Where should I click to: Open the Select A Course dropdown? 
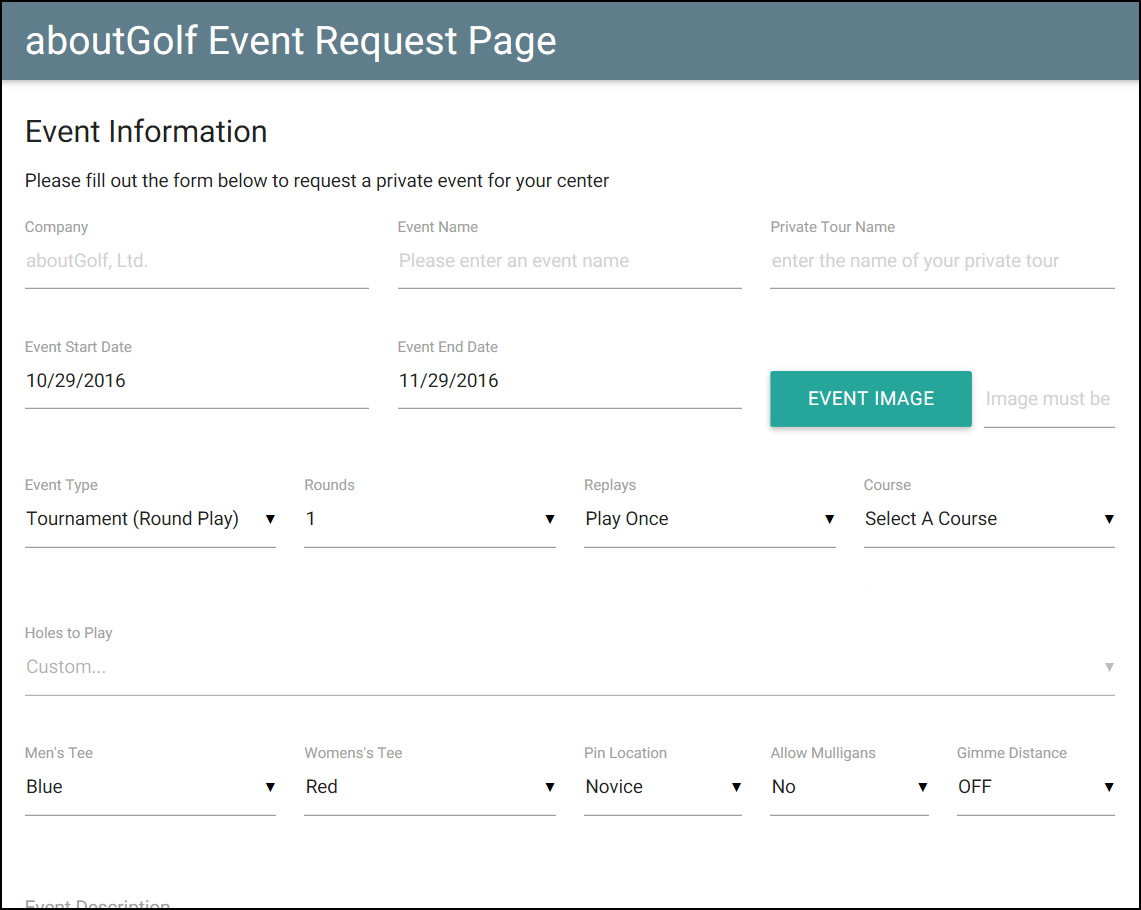(989, 519)
